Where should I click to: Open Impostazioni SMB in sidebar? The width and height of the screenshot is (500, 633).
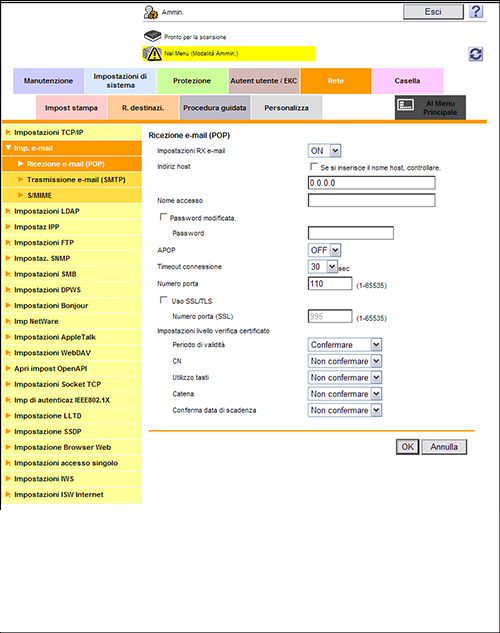coord(72,274)
